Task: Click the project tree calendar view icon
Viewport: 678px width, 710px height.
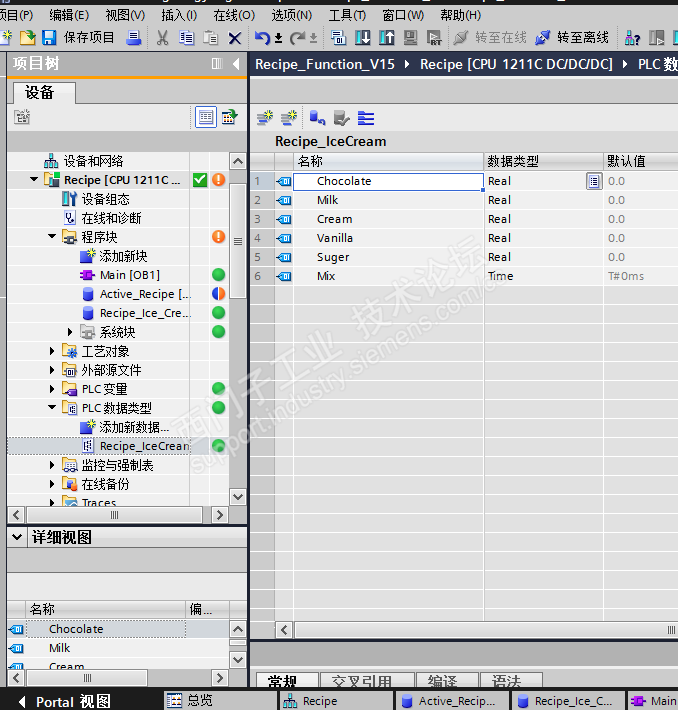Action: pyautogui.click(x=230, y=117)
